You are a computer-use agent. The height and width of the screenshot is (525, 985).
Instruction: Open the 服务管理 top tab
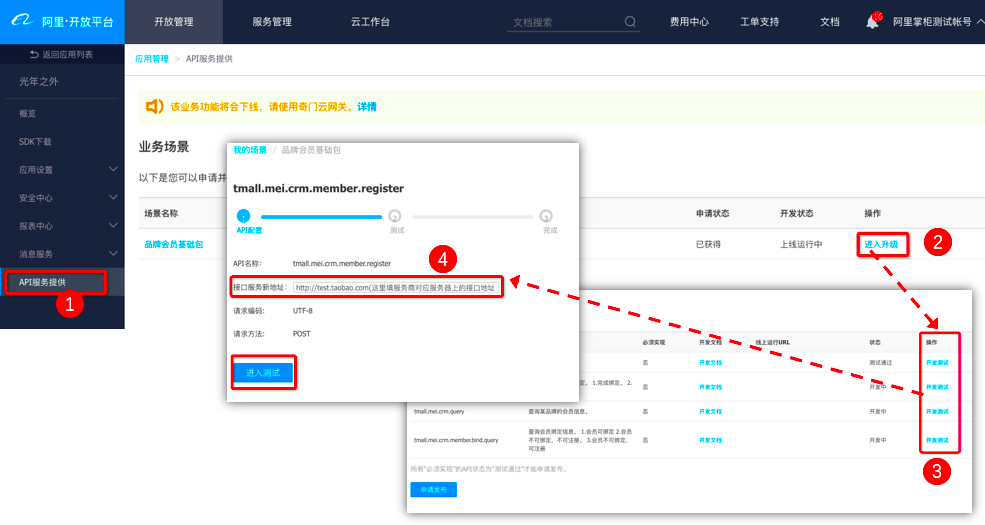click(x=272, y=22)
